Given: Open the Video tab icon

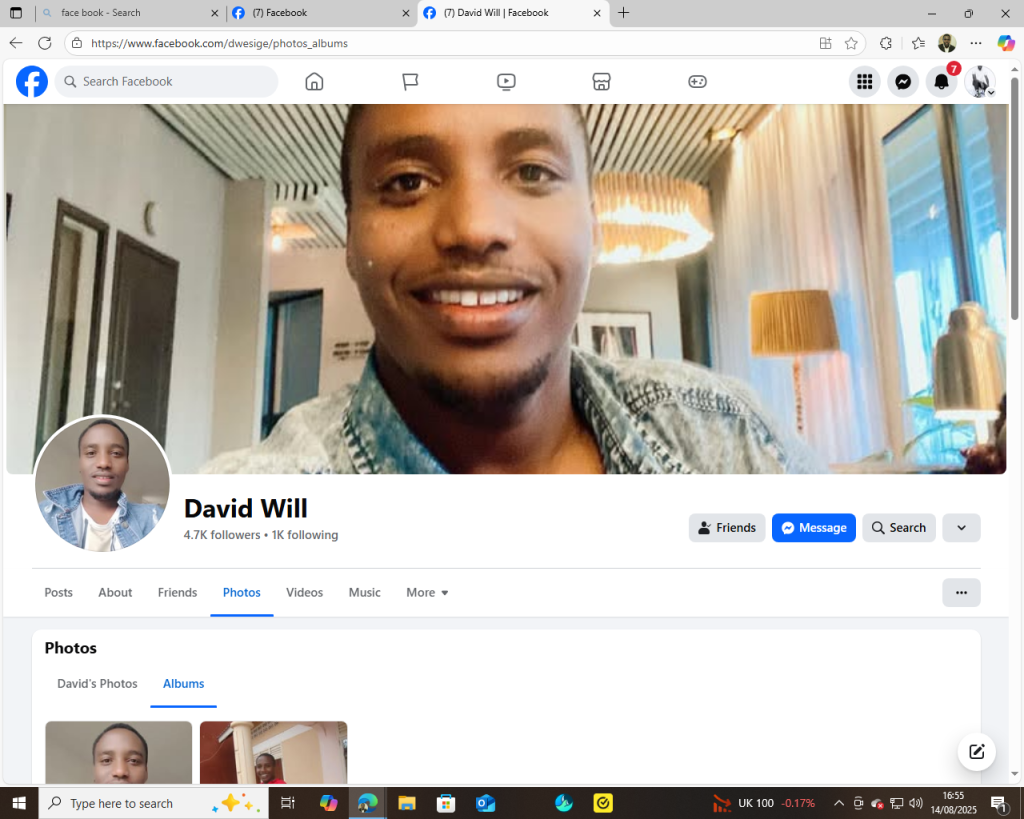Looking at the screenshot, I should 506,82.
